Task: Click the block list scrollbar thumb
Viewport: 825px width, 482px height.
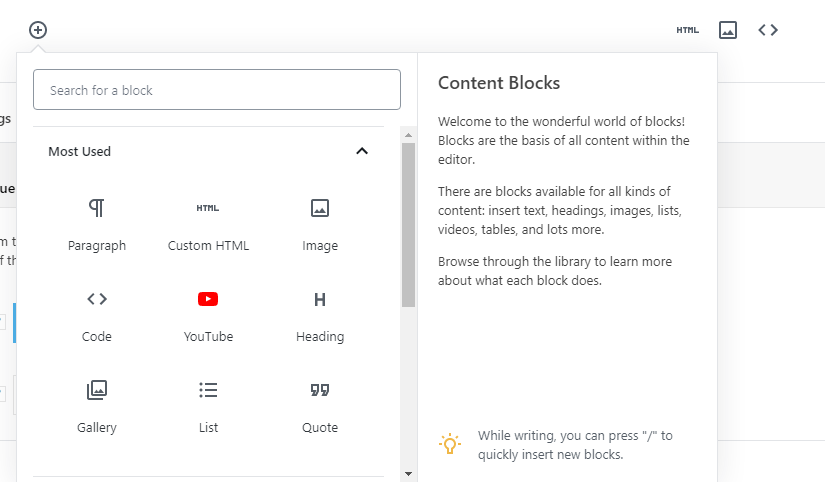Action: (x=408, y=225)
